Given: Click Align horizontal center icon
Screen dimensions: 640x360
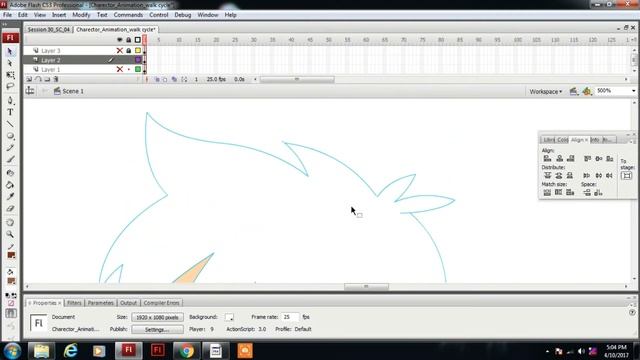Looking at the screenshot, I should coord(560,158).
